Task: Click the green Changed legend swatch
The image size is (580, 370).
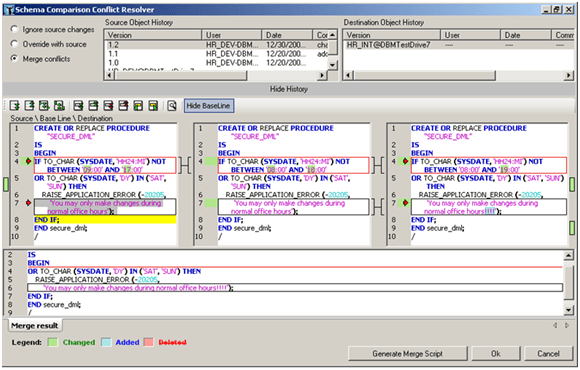Action: pyautogui.click(x=53, y=342)
